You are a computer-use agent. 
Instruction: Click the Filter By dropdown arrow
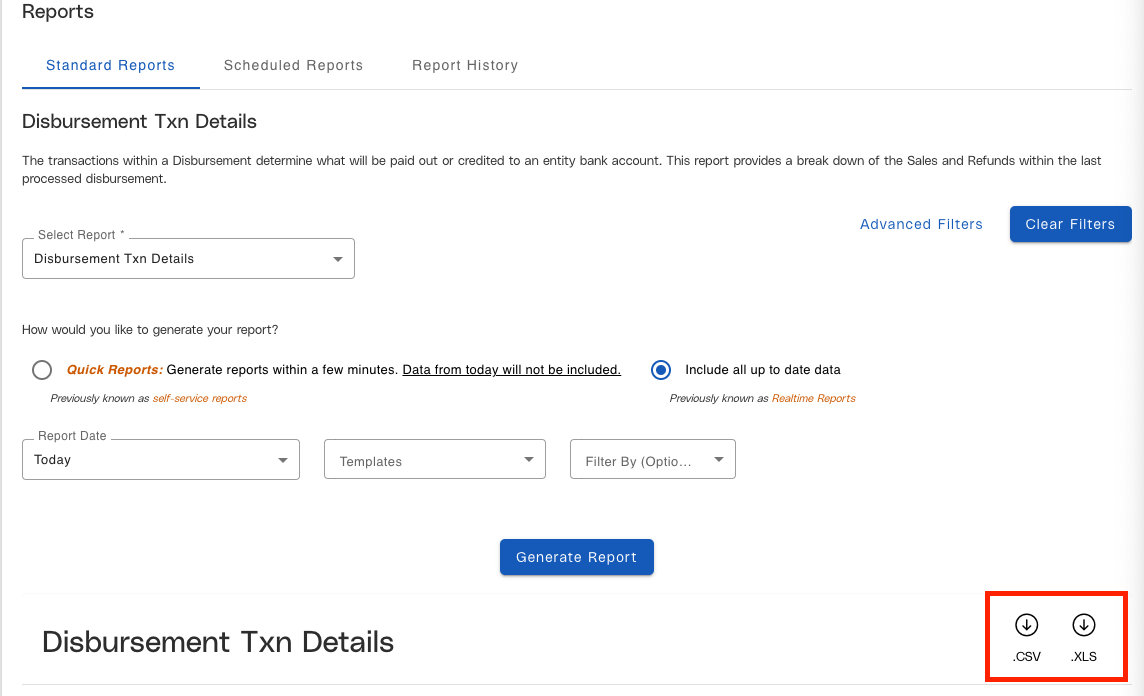click(x=719, y=460)
